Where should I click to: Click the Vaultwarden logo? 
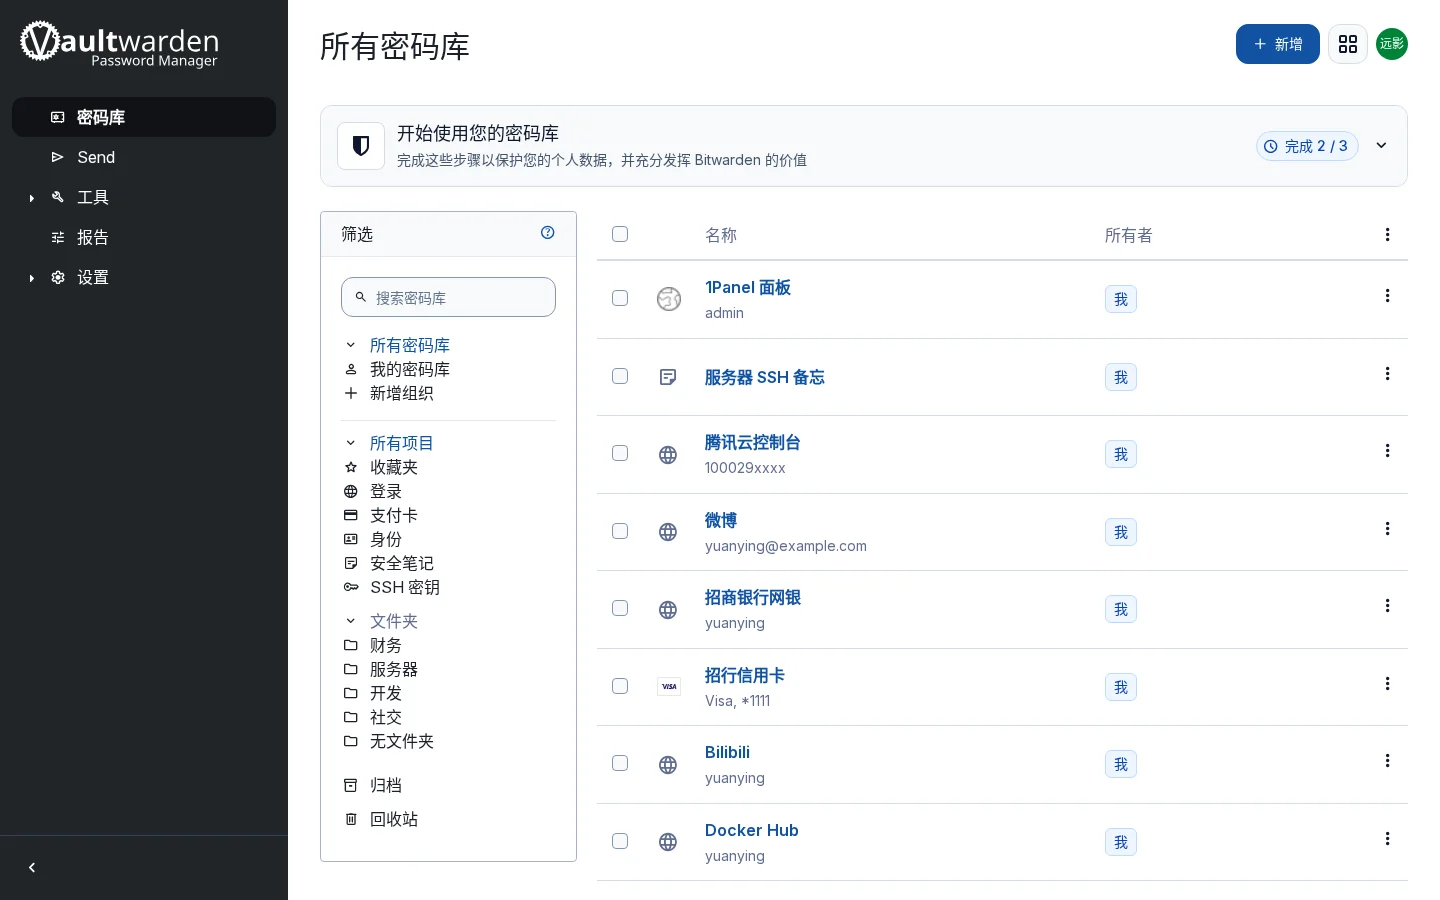click(x=119, y=43)
